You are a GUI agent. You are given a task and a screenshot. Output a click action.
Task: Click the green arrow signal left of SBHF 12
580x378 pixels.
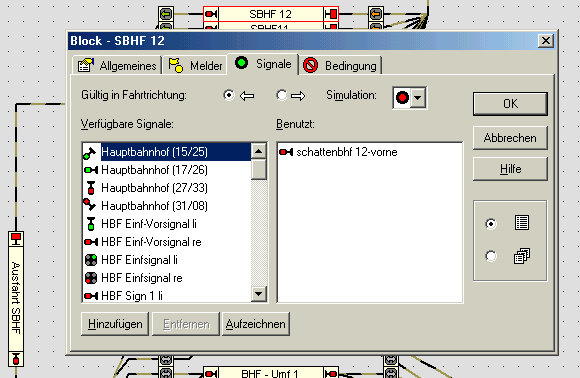(x=166, y=14)
